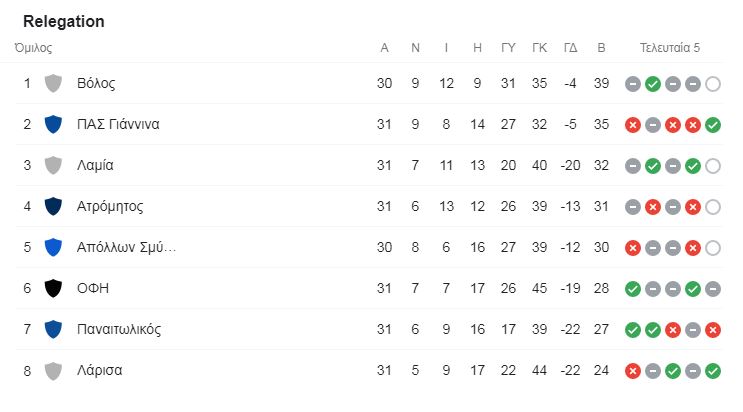
Task: Click the Παναιτωλικός shield icon
Action: [53, 330]
